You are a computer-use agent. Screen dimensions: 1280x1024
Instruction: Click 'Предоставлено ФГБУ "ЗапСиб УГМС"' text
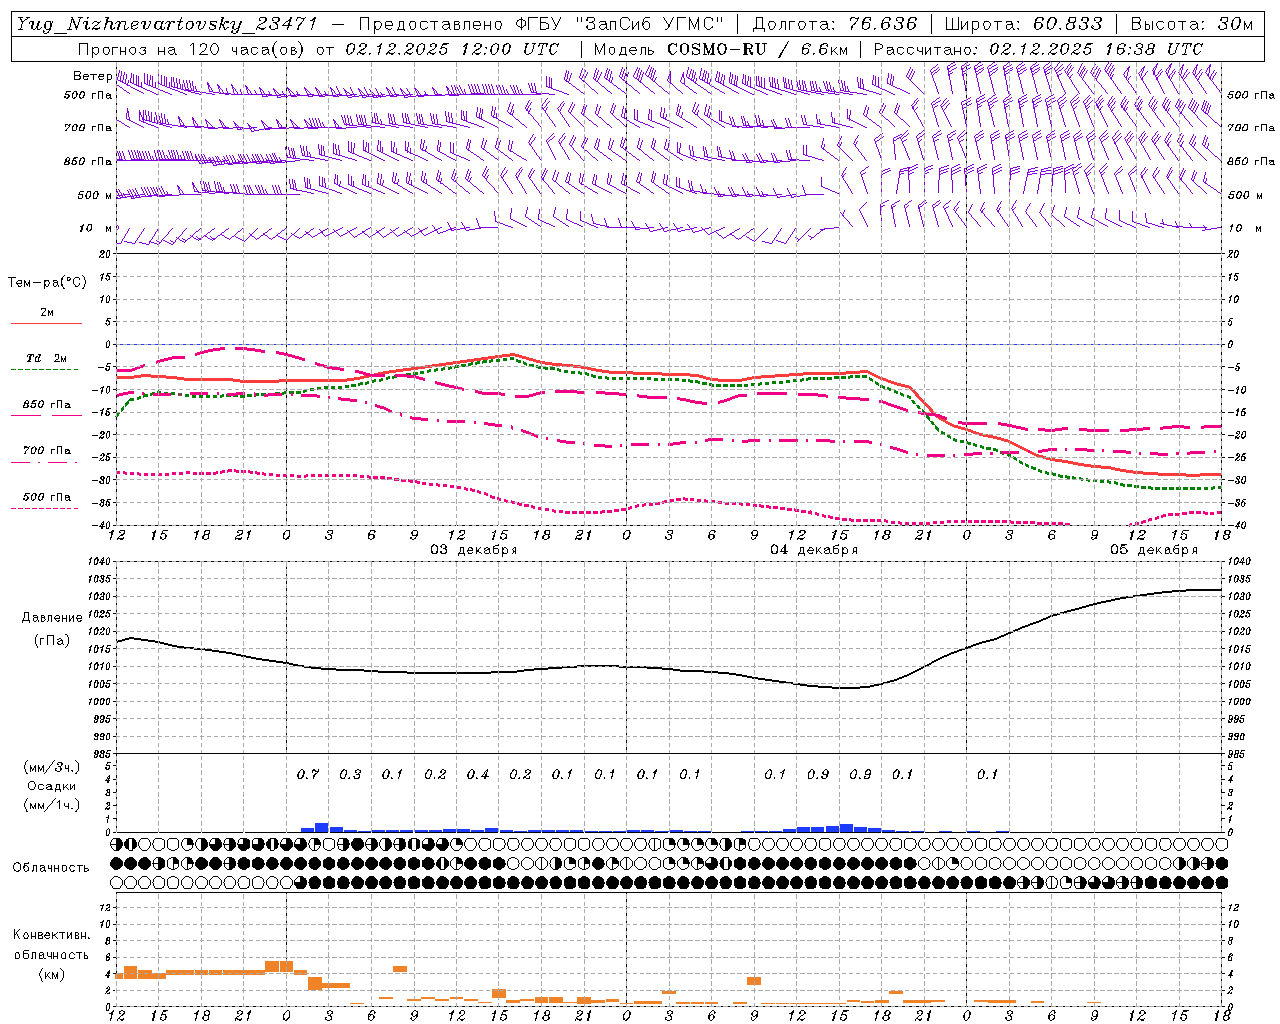click(x=541, y=24)
